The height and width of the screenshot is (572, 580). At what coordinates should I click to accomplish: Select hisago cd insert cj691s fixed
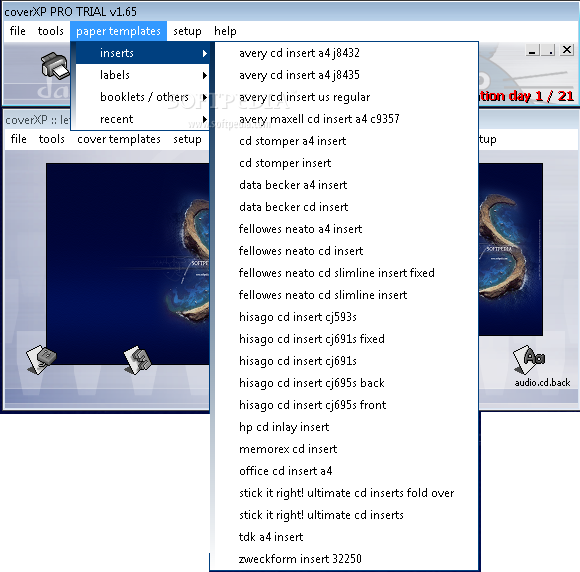346,339
